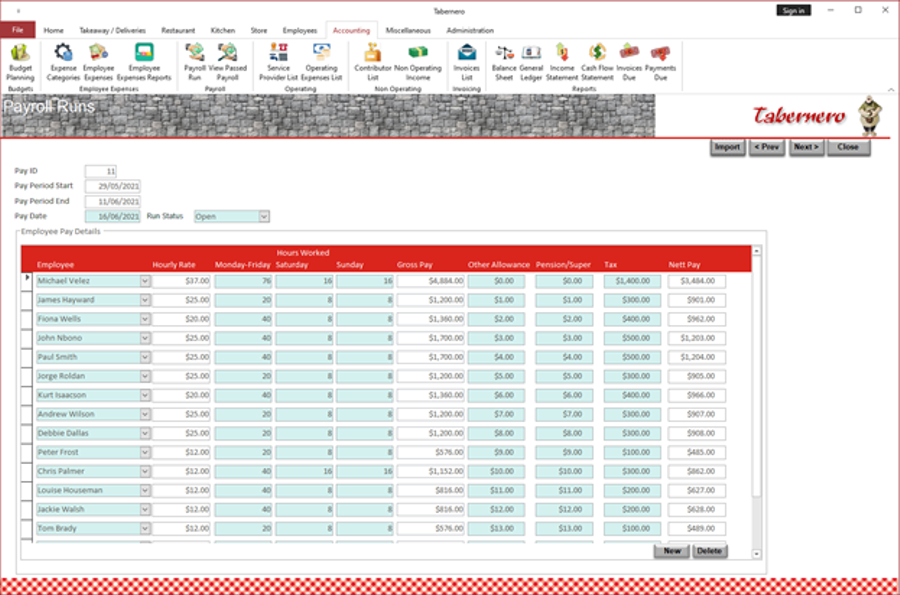Viewport: 900px width, 595px height.
Task: Click the grid scroll down arrow
Action: (757, 554)
